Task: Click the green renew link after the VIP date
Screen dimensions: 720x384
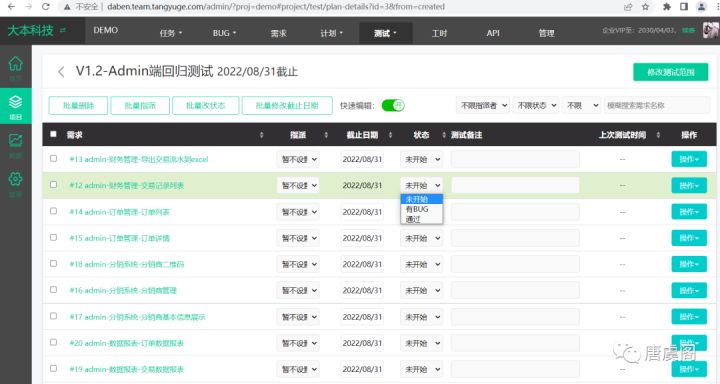Action: point(688,30)
